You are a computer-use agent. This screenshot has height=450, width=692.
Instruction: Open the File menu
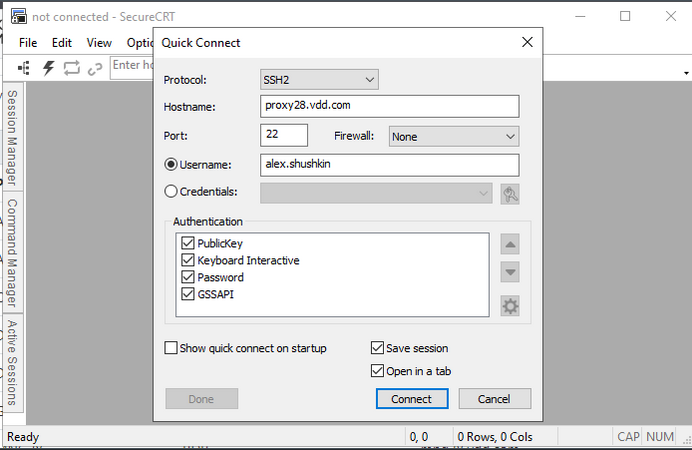pos(28,43)
